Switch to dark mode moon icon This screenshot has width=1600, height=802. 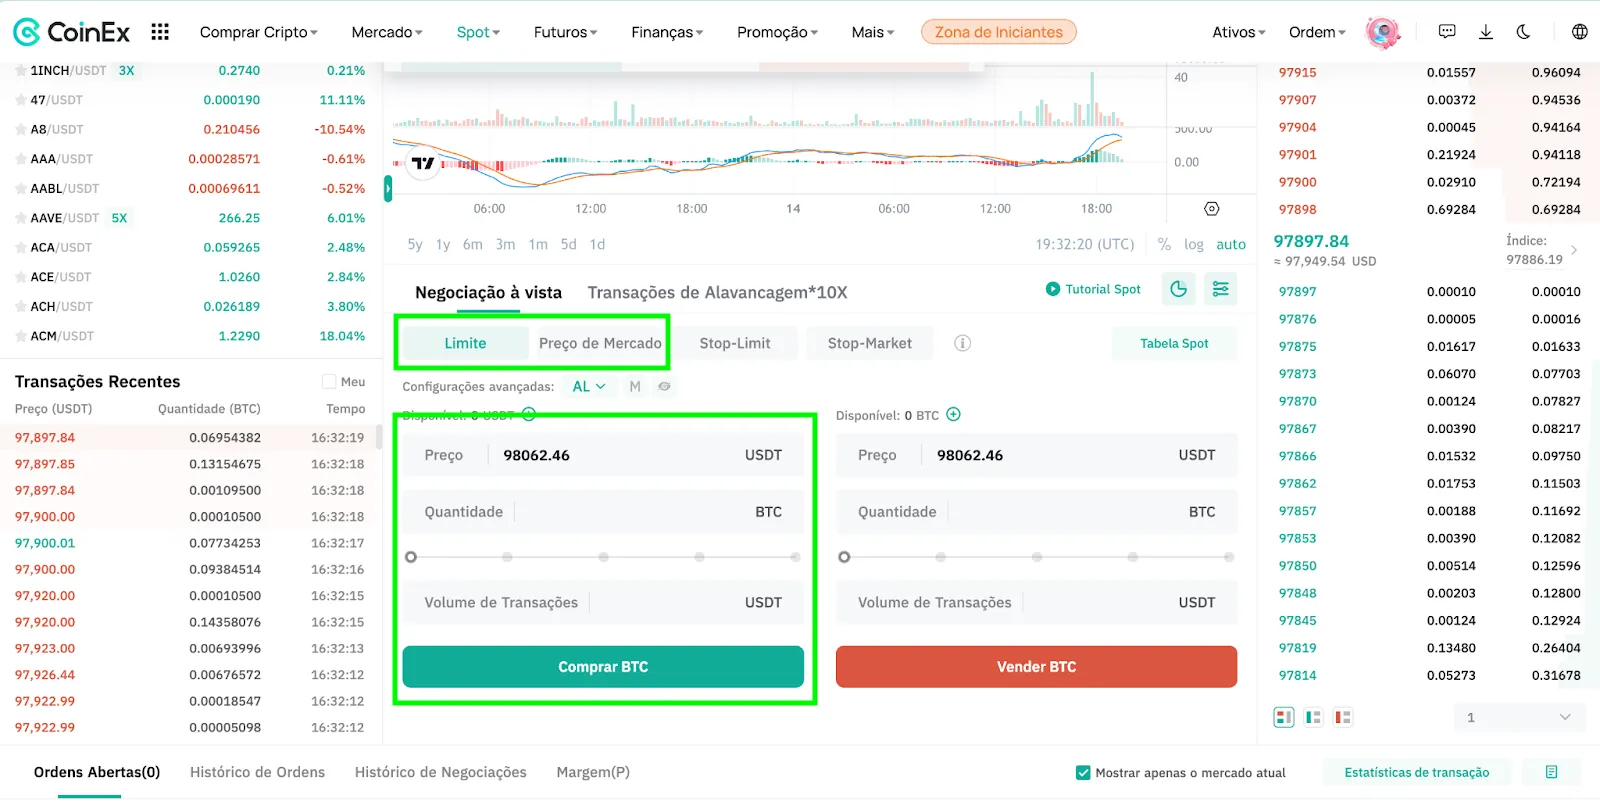click(x=1523, y=32)
